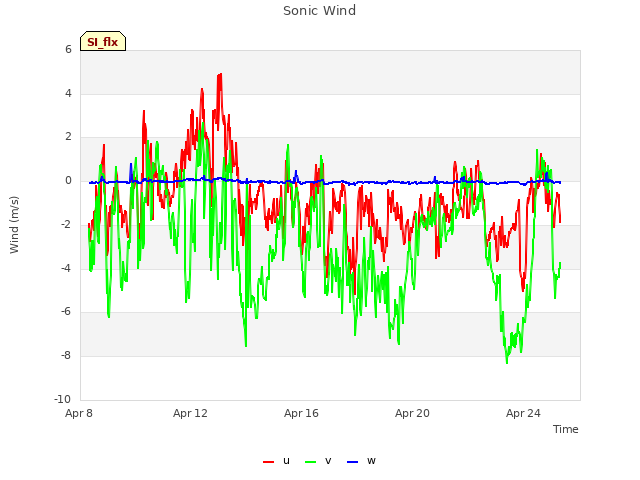Select the Apr 16 x-axis label
640x480 pixels.
pos(301,413)
